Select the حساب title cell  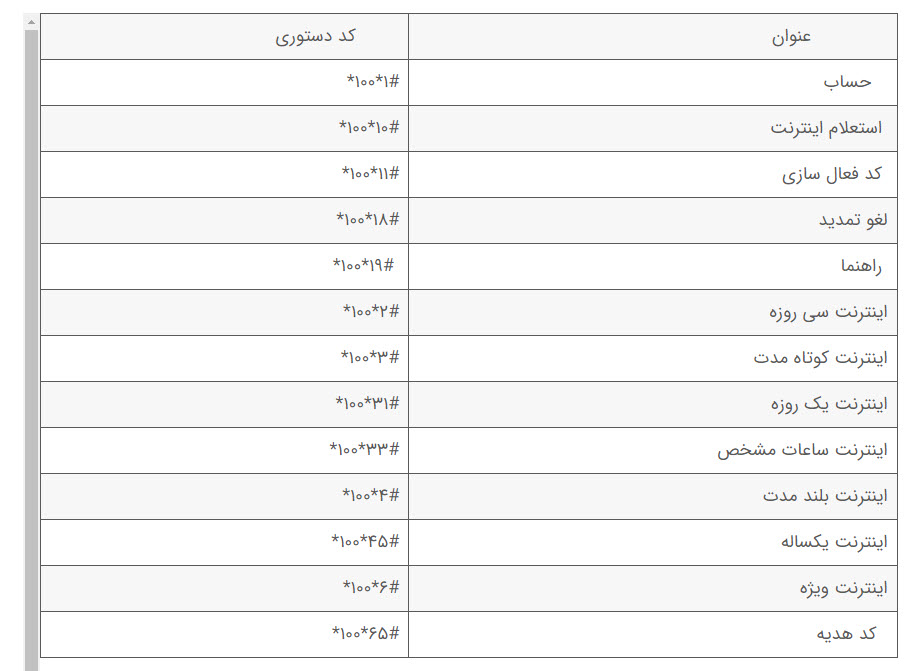pyautogui.click(x=847, y=82)
